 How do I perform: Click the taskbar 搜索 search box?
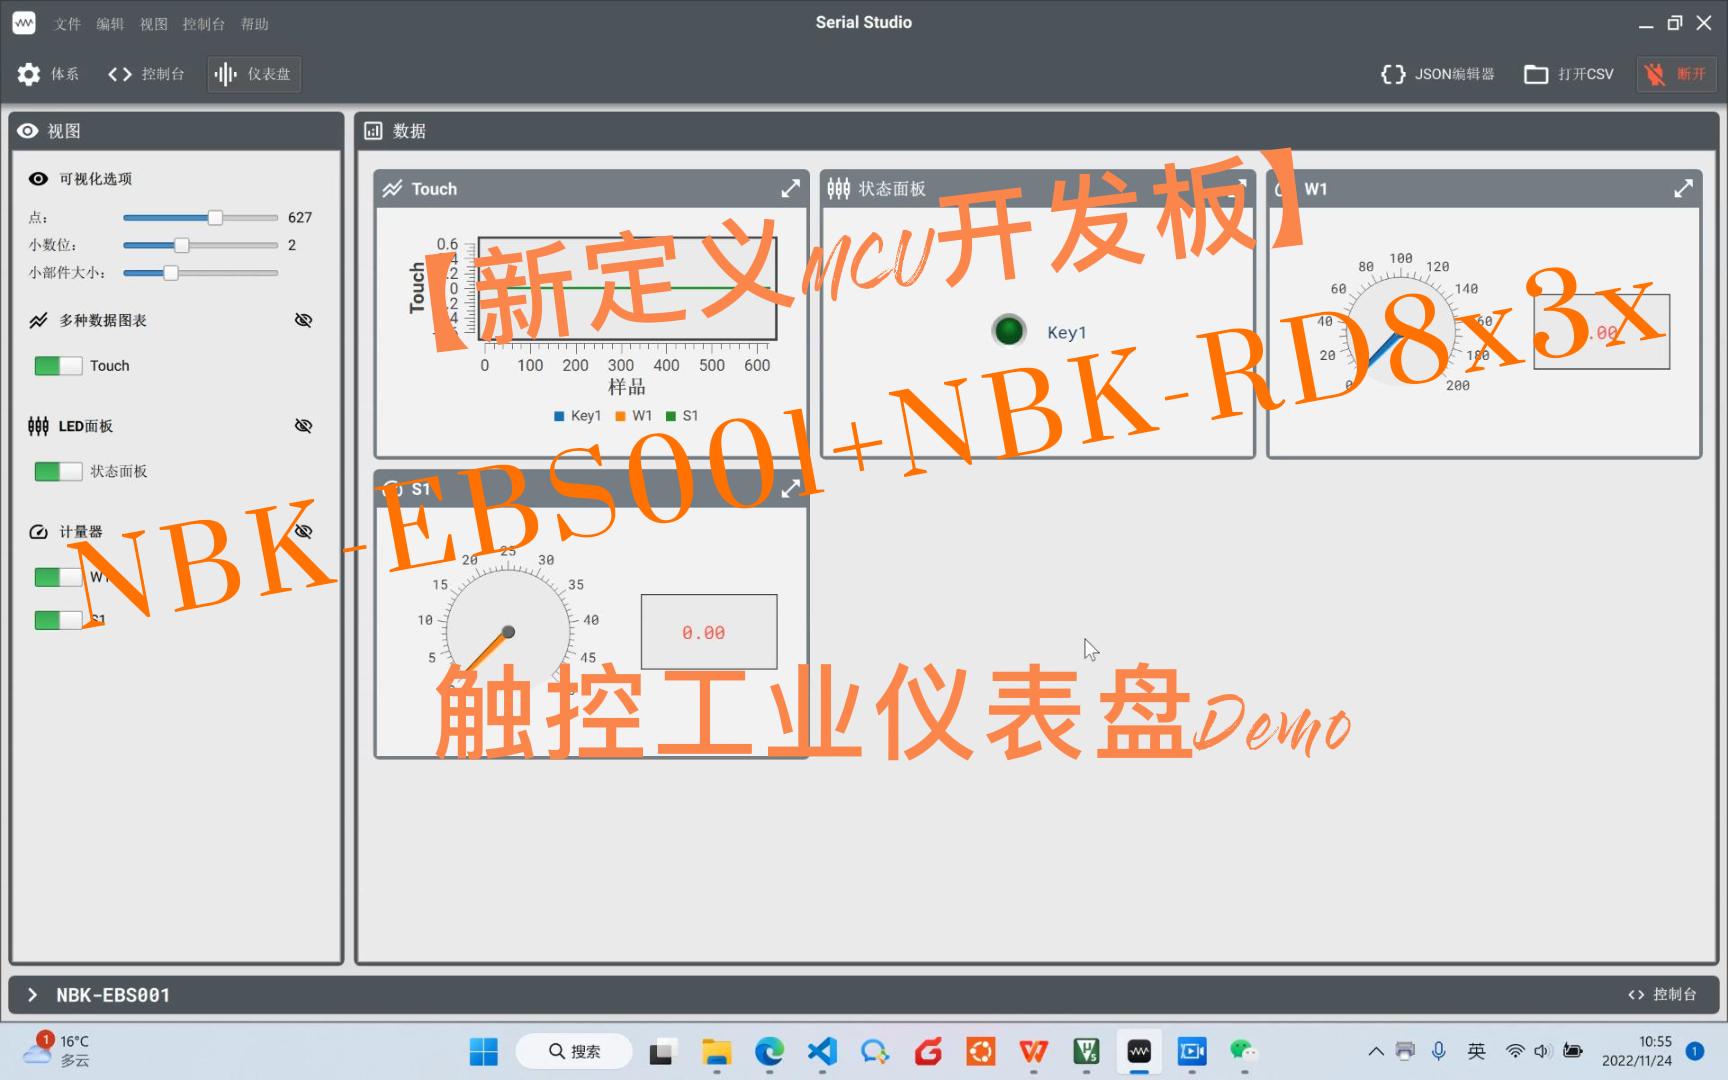tap(575, 1051)
